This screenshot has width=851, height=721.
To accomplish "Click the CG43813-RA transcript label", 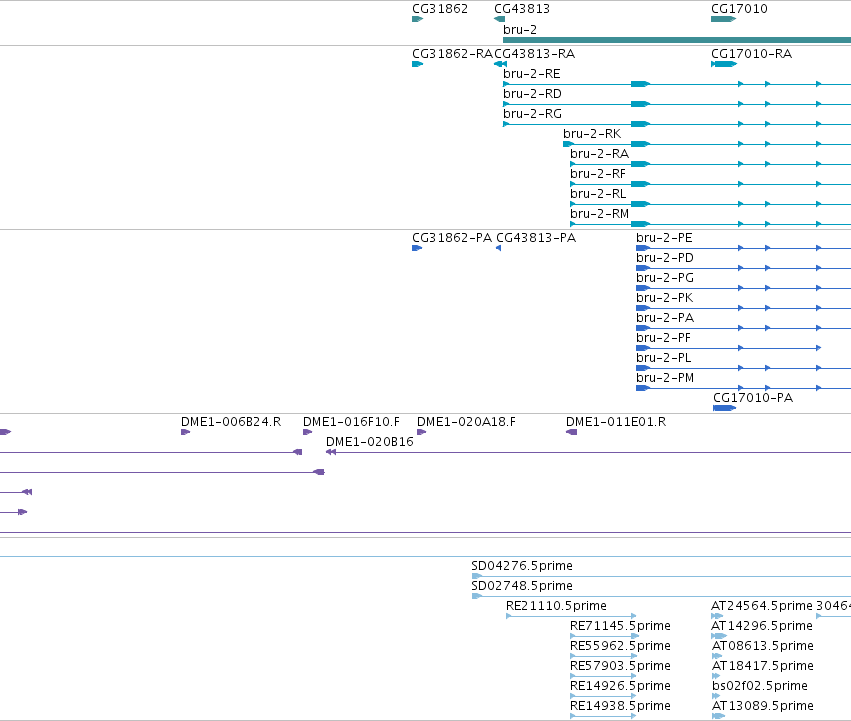I will (535, 54).
